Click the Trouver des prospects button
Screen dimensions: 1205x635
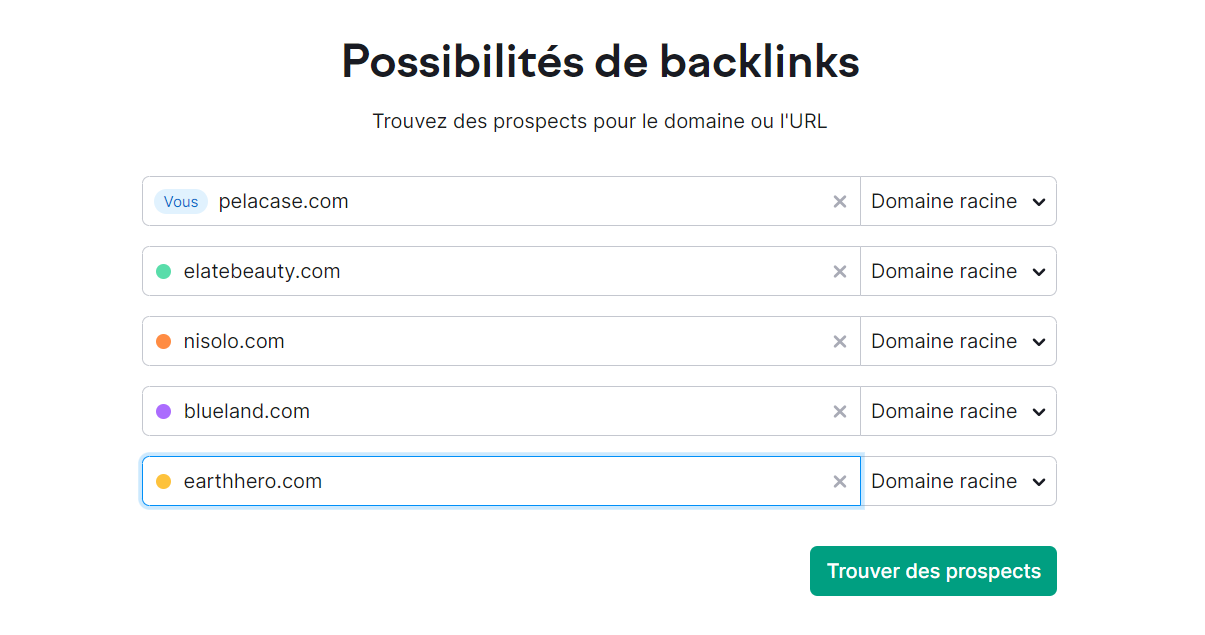(x=932, y=570)
